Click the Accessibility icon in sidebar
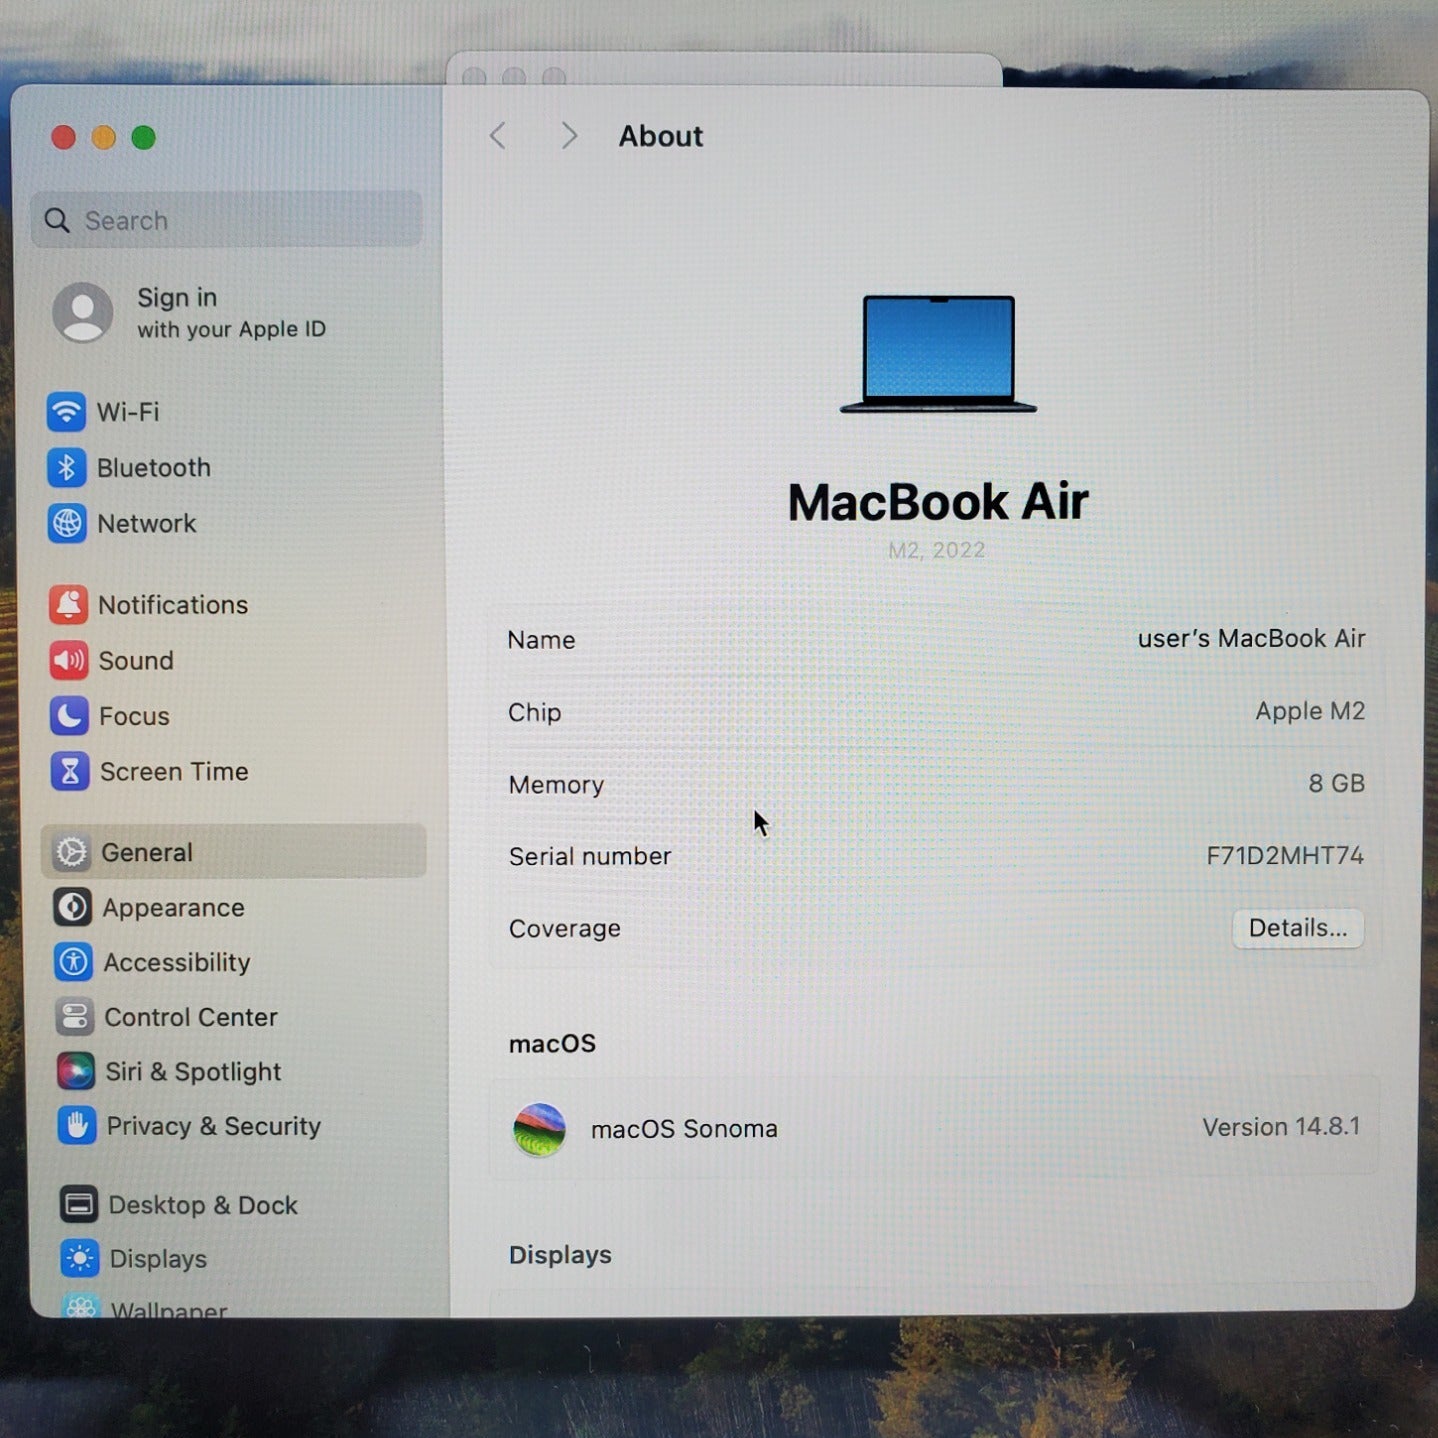Image resolution: width=1438 pixels, height=1438 pixels. coord(74,962)
